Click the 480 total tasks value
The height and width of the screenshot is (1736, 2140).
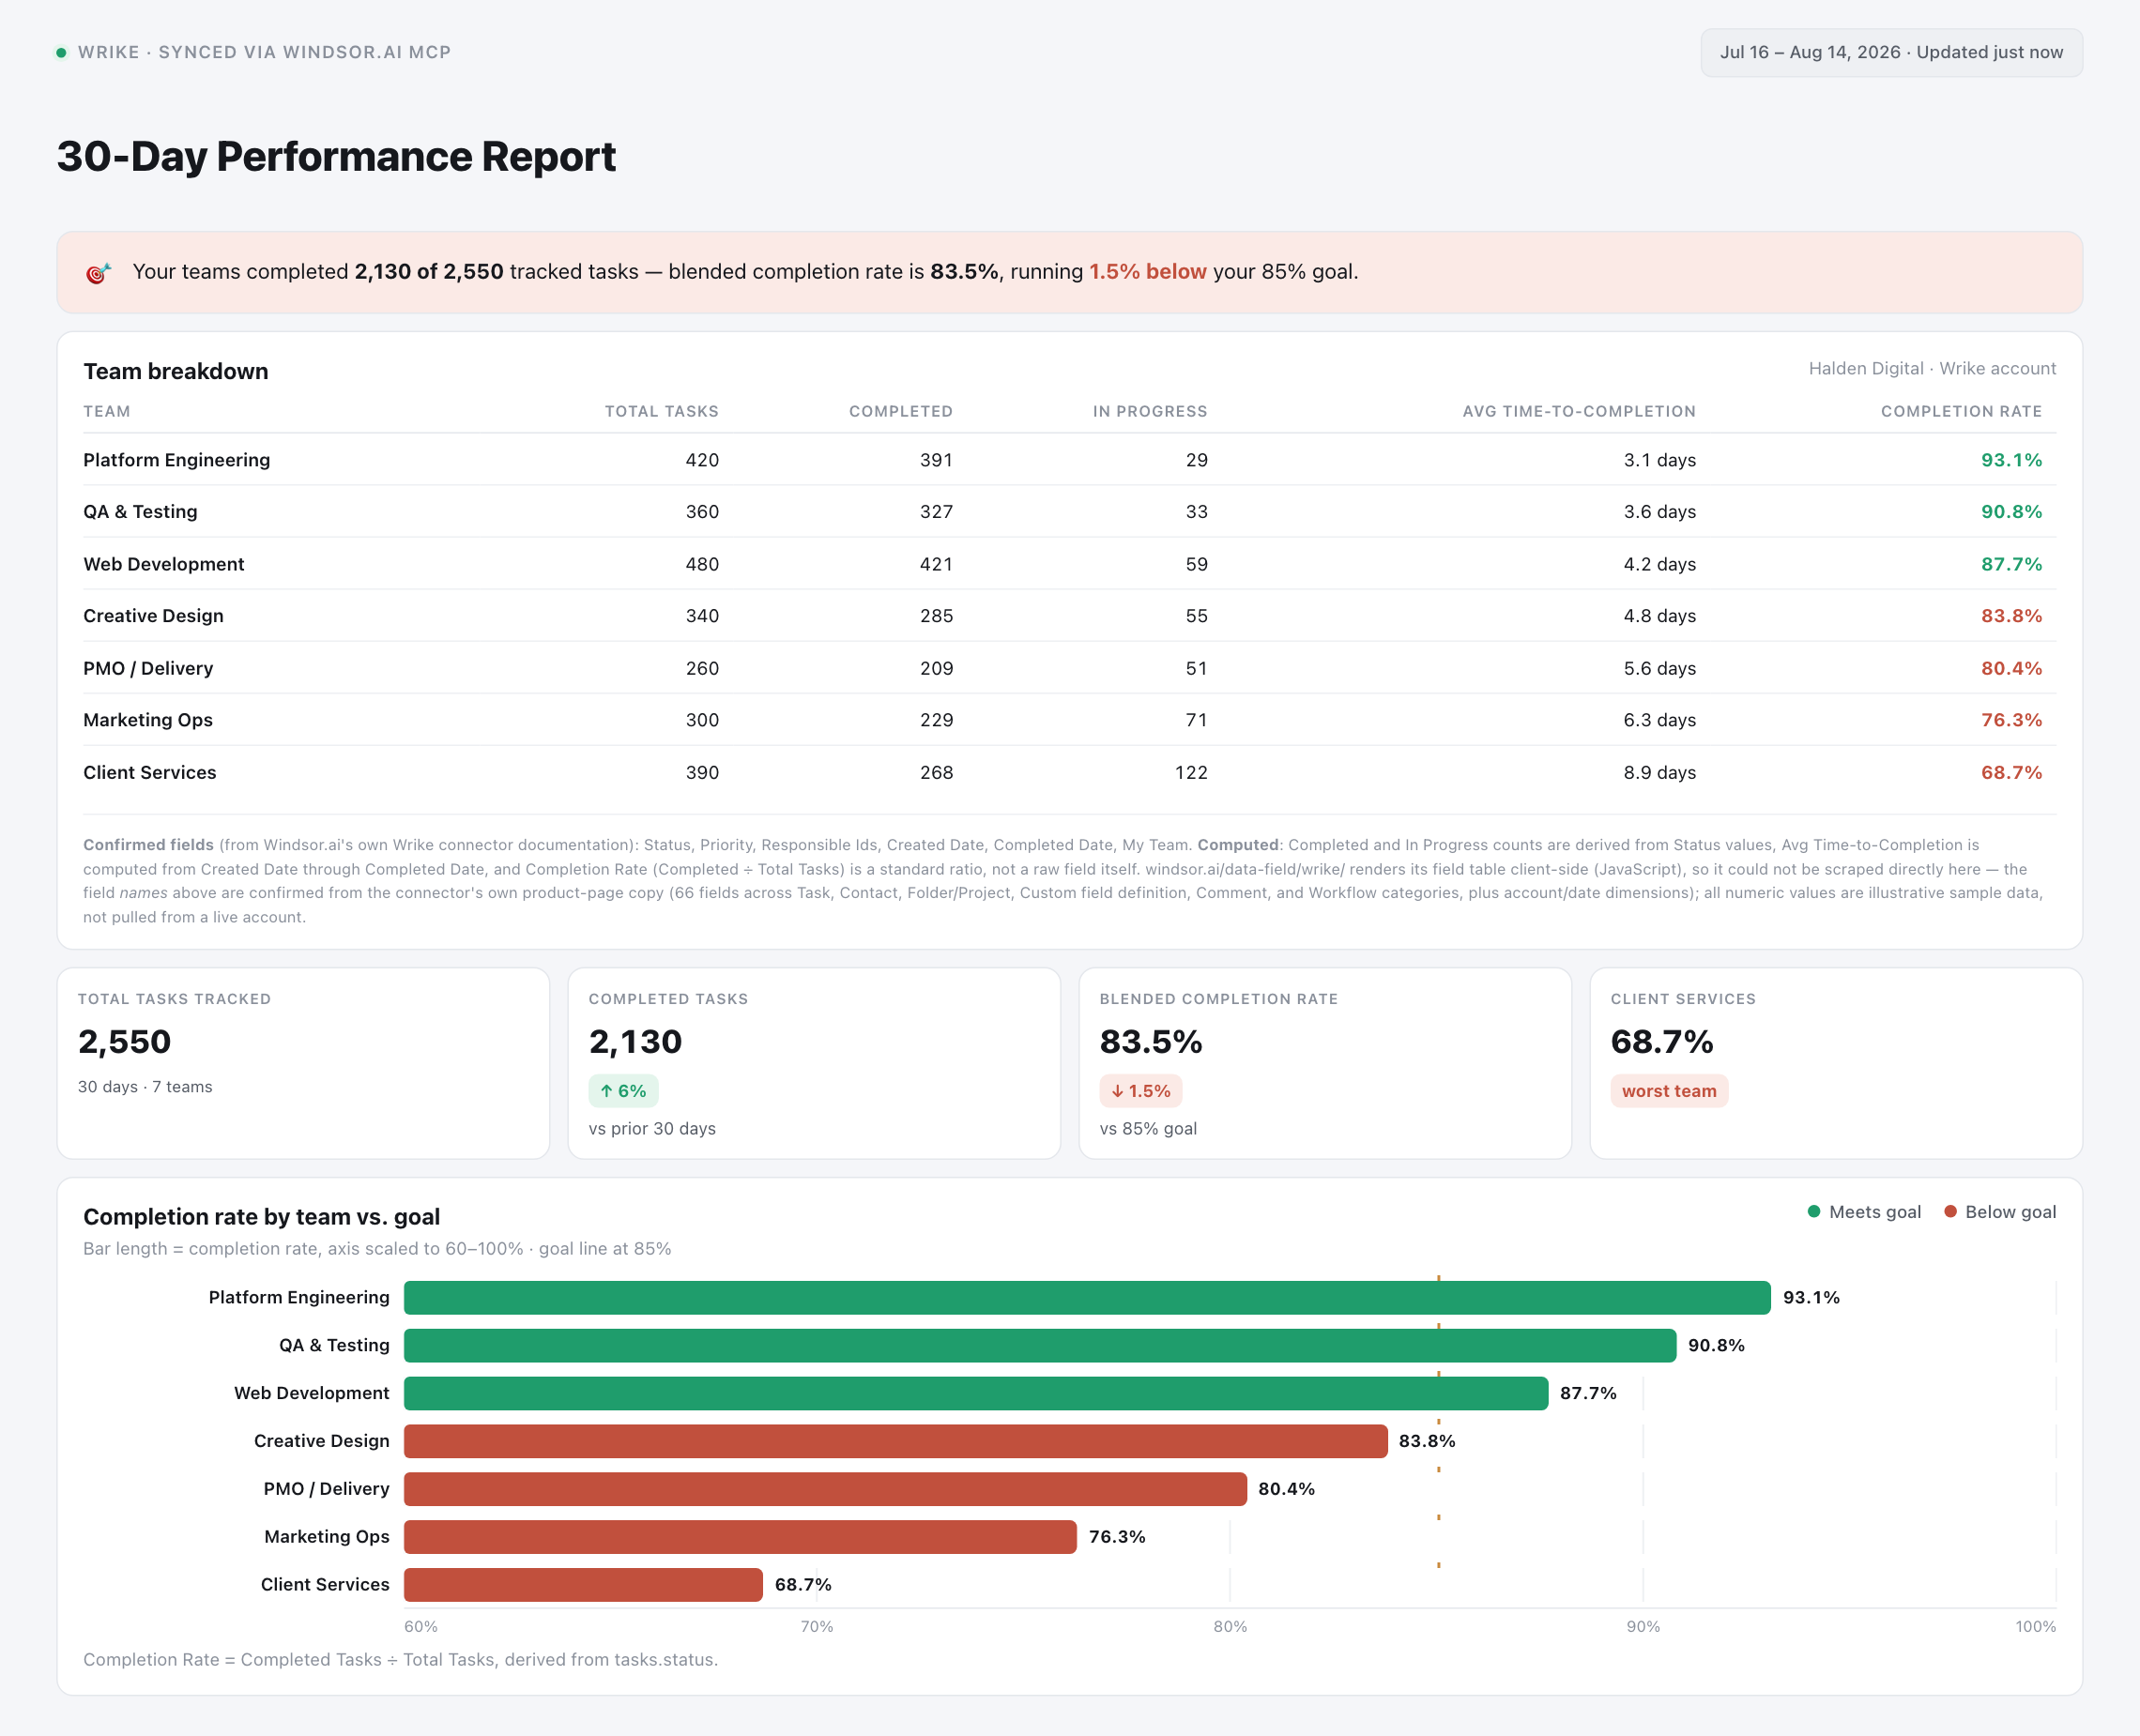[702, 564]
